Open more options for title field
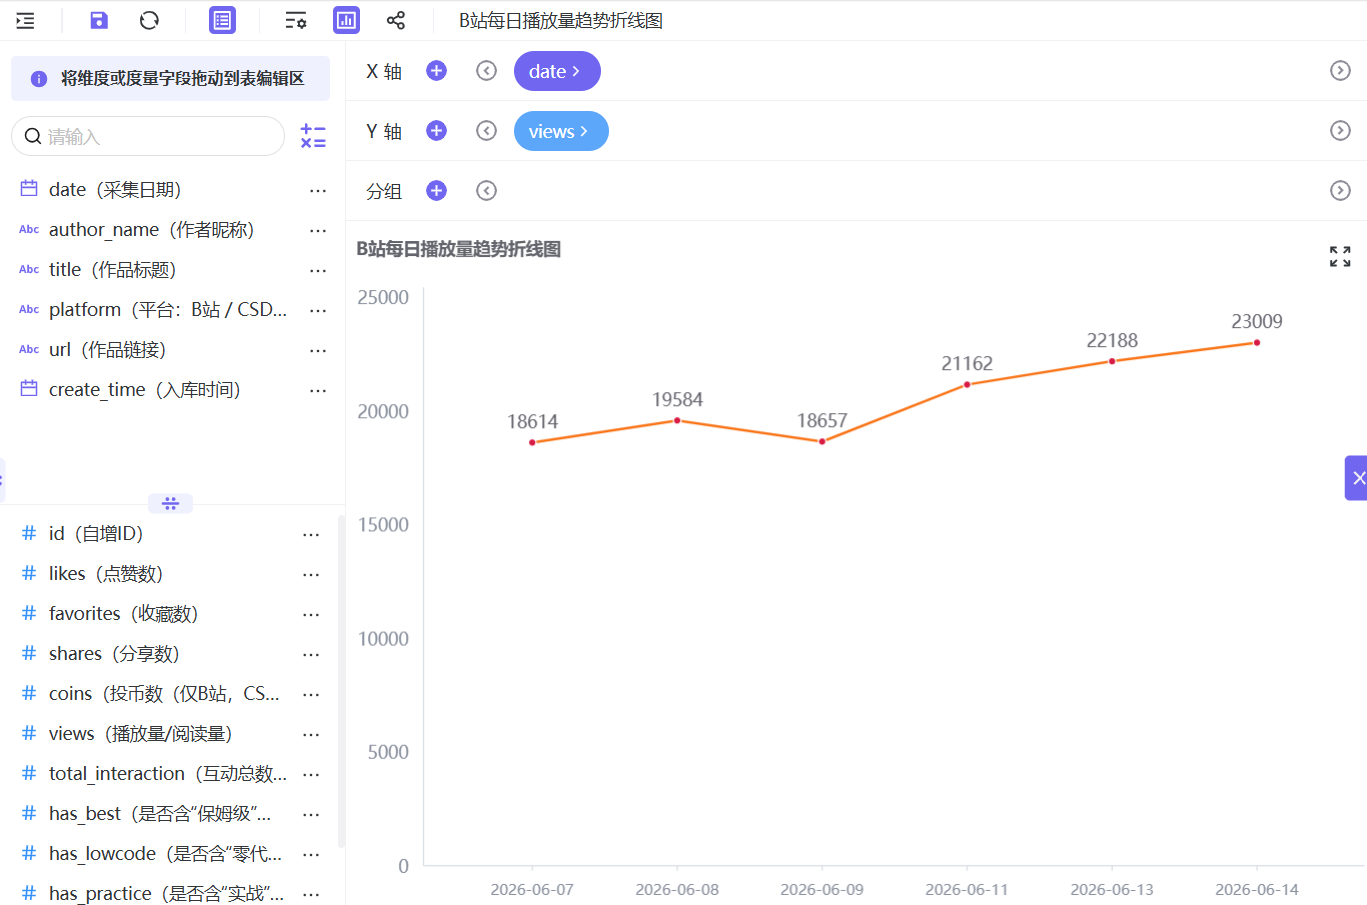Screen dimensions: 1367x905 pos(318,270)
